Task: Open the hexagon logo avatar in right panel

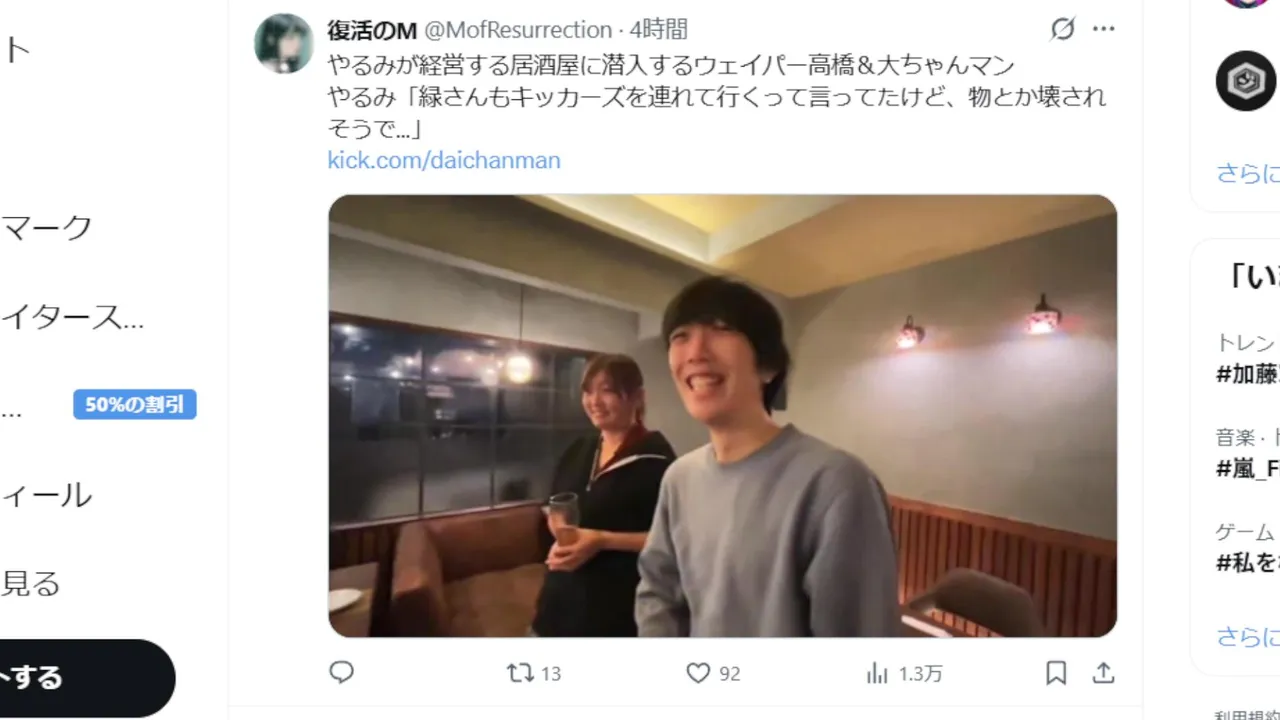Action: click(x=1246, y=81)
